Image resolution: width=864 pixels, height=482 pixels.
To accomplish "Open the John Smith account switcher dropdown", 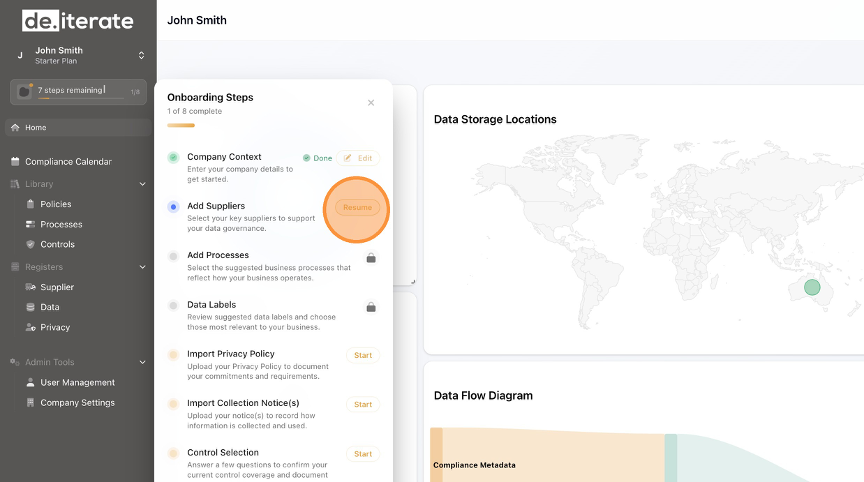I will click(141, 55).
